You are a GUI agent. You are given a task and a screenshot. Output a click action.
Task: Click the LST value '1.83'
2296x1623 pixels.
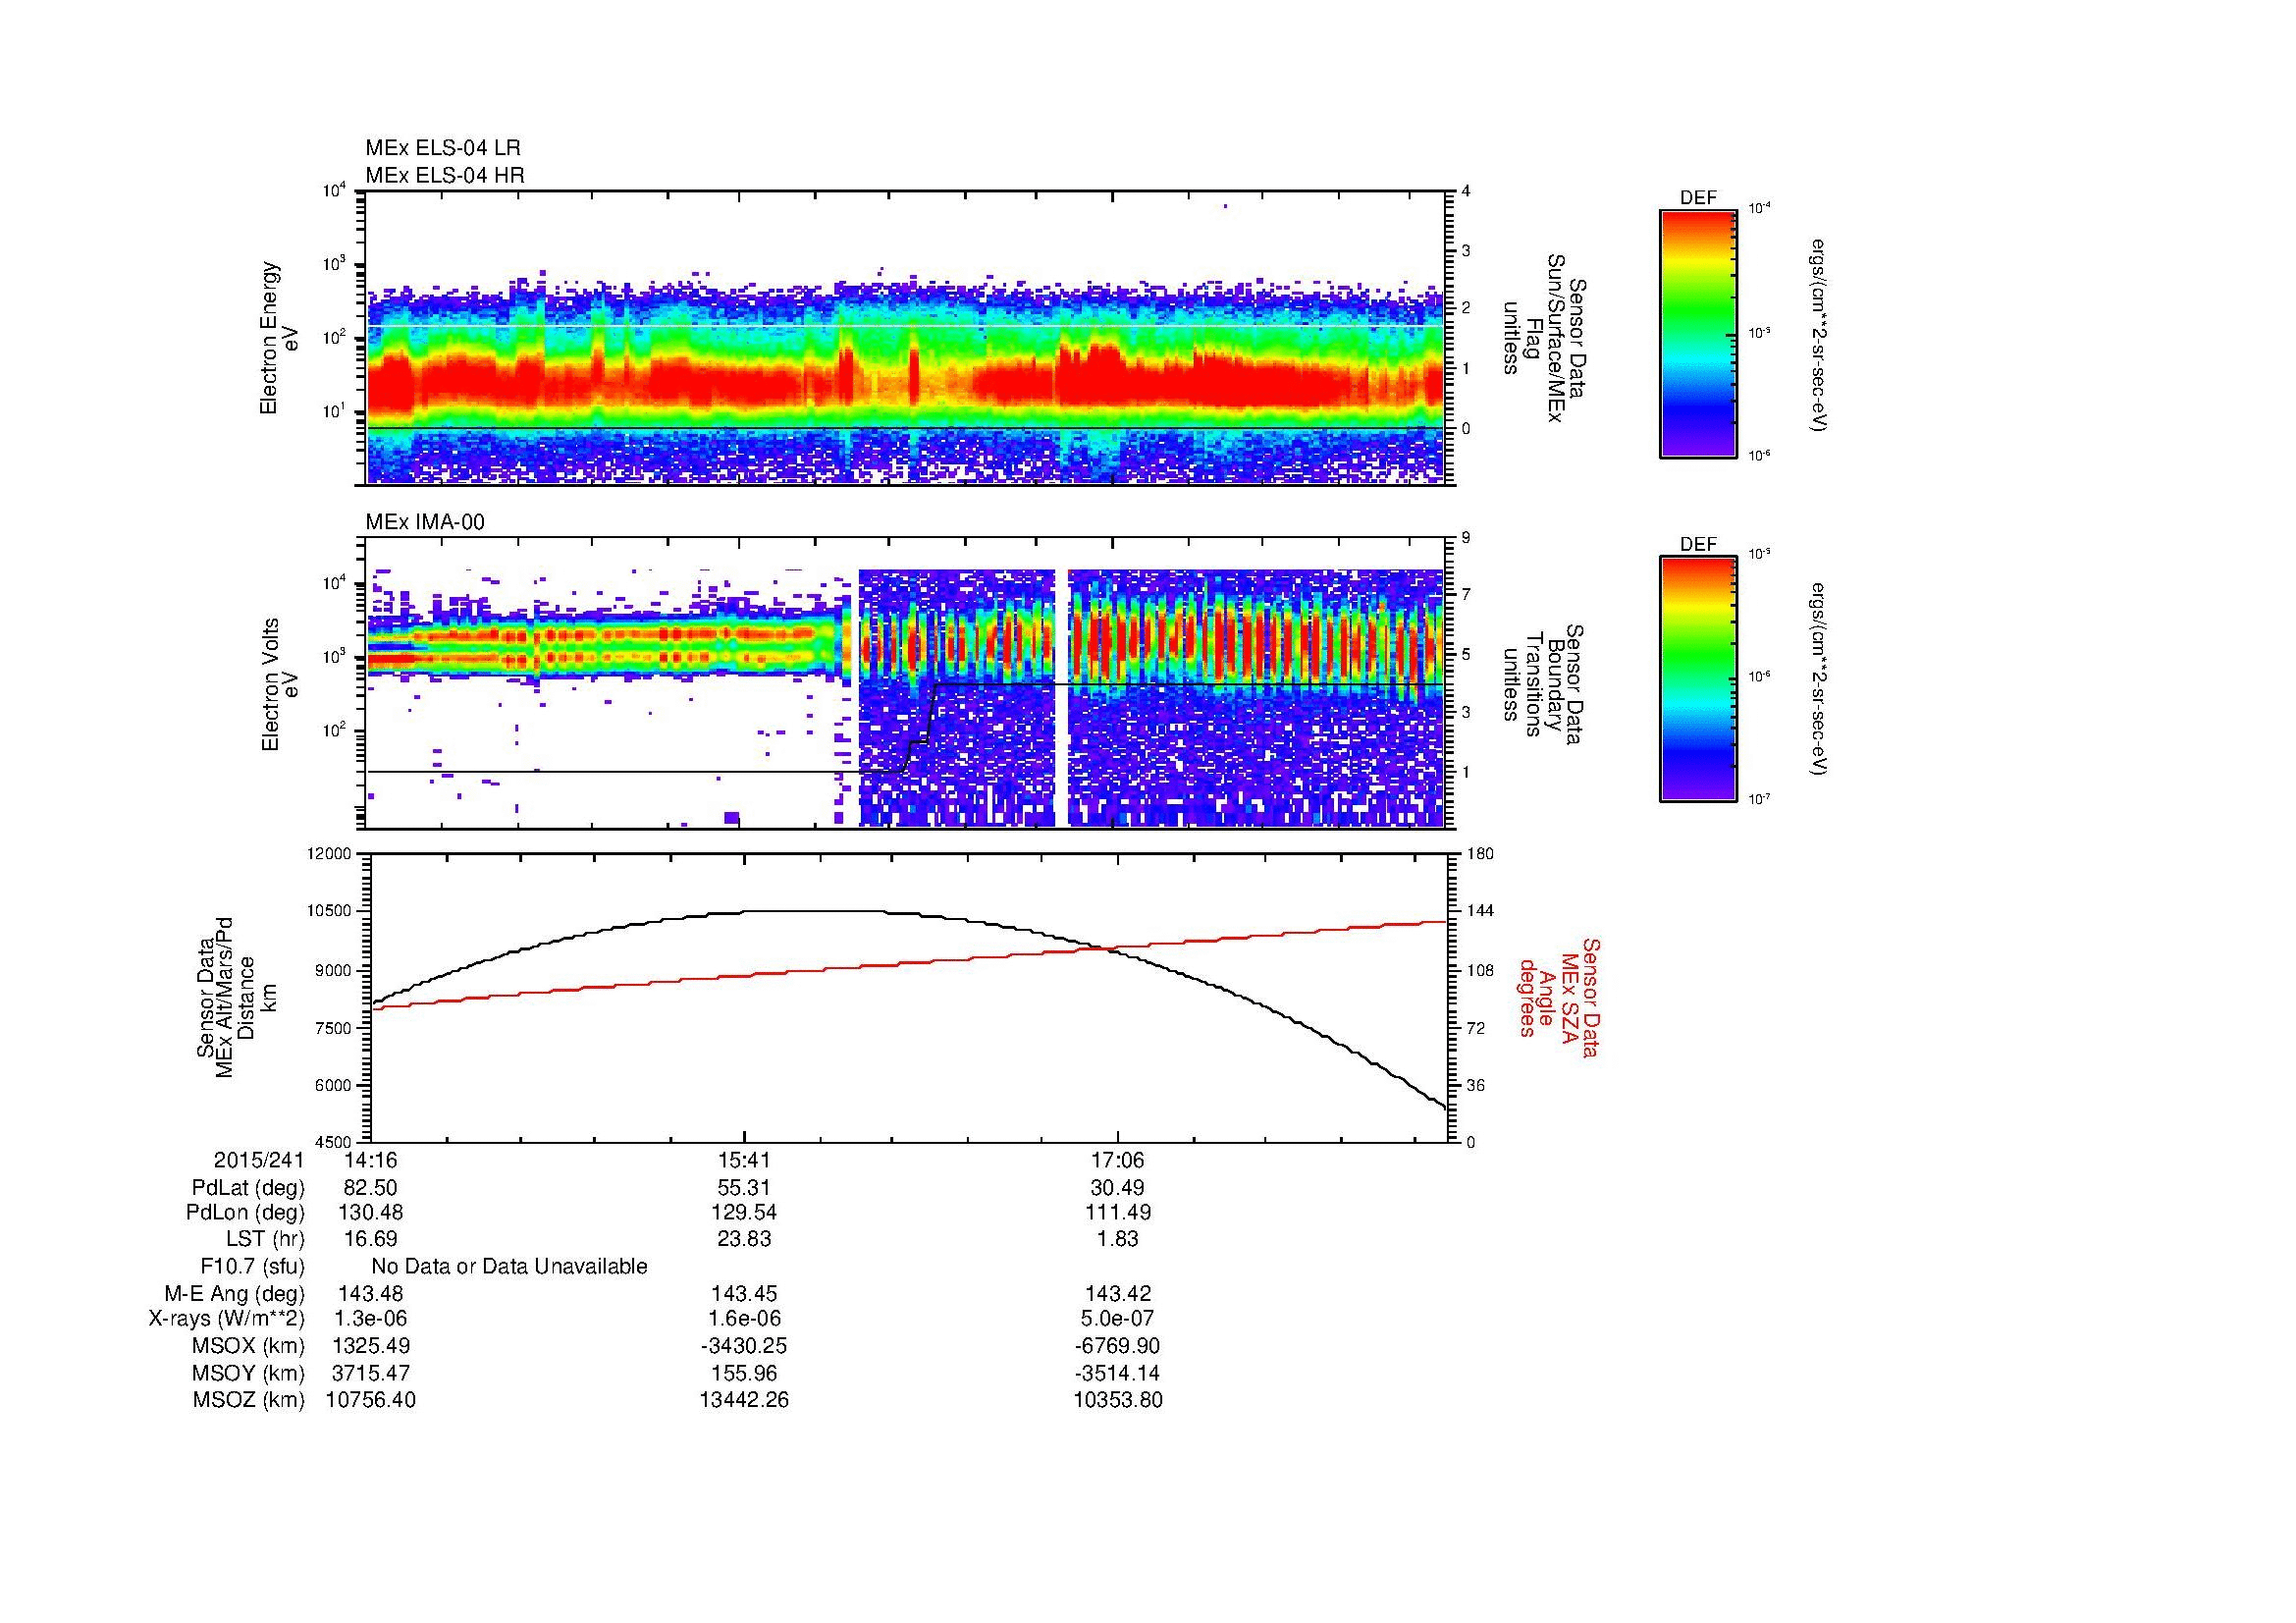[1117, 1239]
